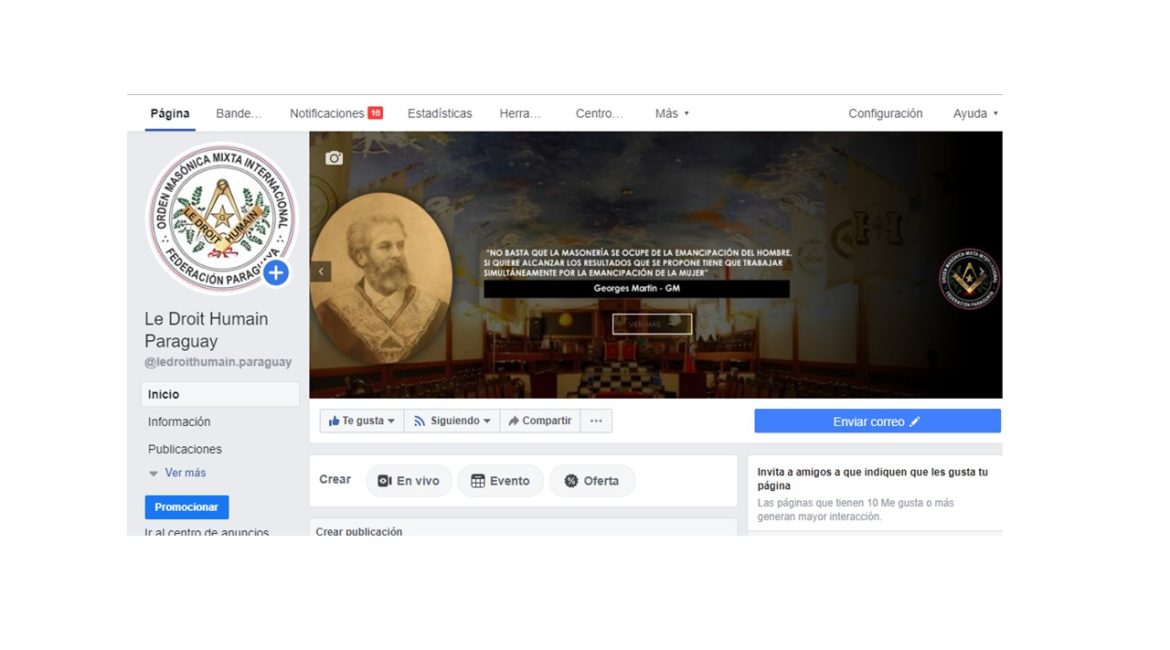Screen dimensions: 1170x650
Task: Start an En vivo live video
Action: [x=409, y=481]
